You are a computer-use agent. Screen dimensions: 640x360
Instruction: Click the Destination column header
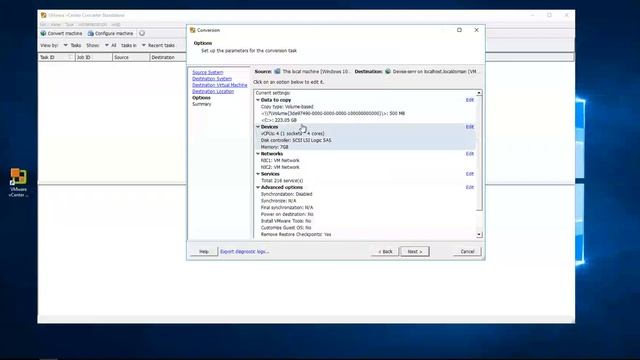click(x=168, y=58)
